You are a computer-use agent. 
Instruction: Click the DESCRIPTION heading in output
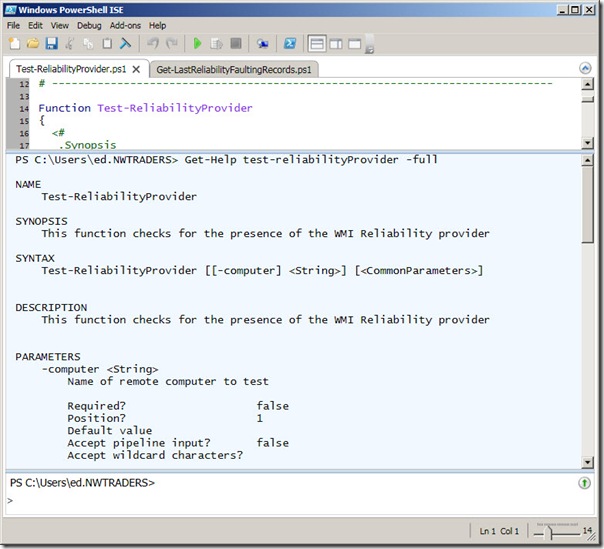51,307
